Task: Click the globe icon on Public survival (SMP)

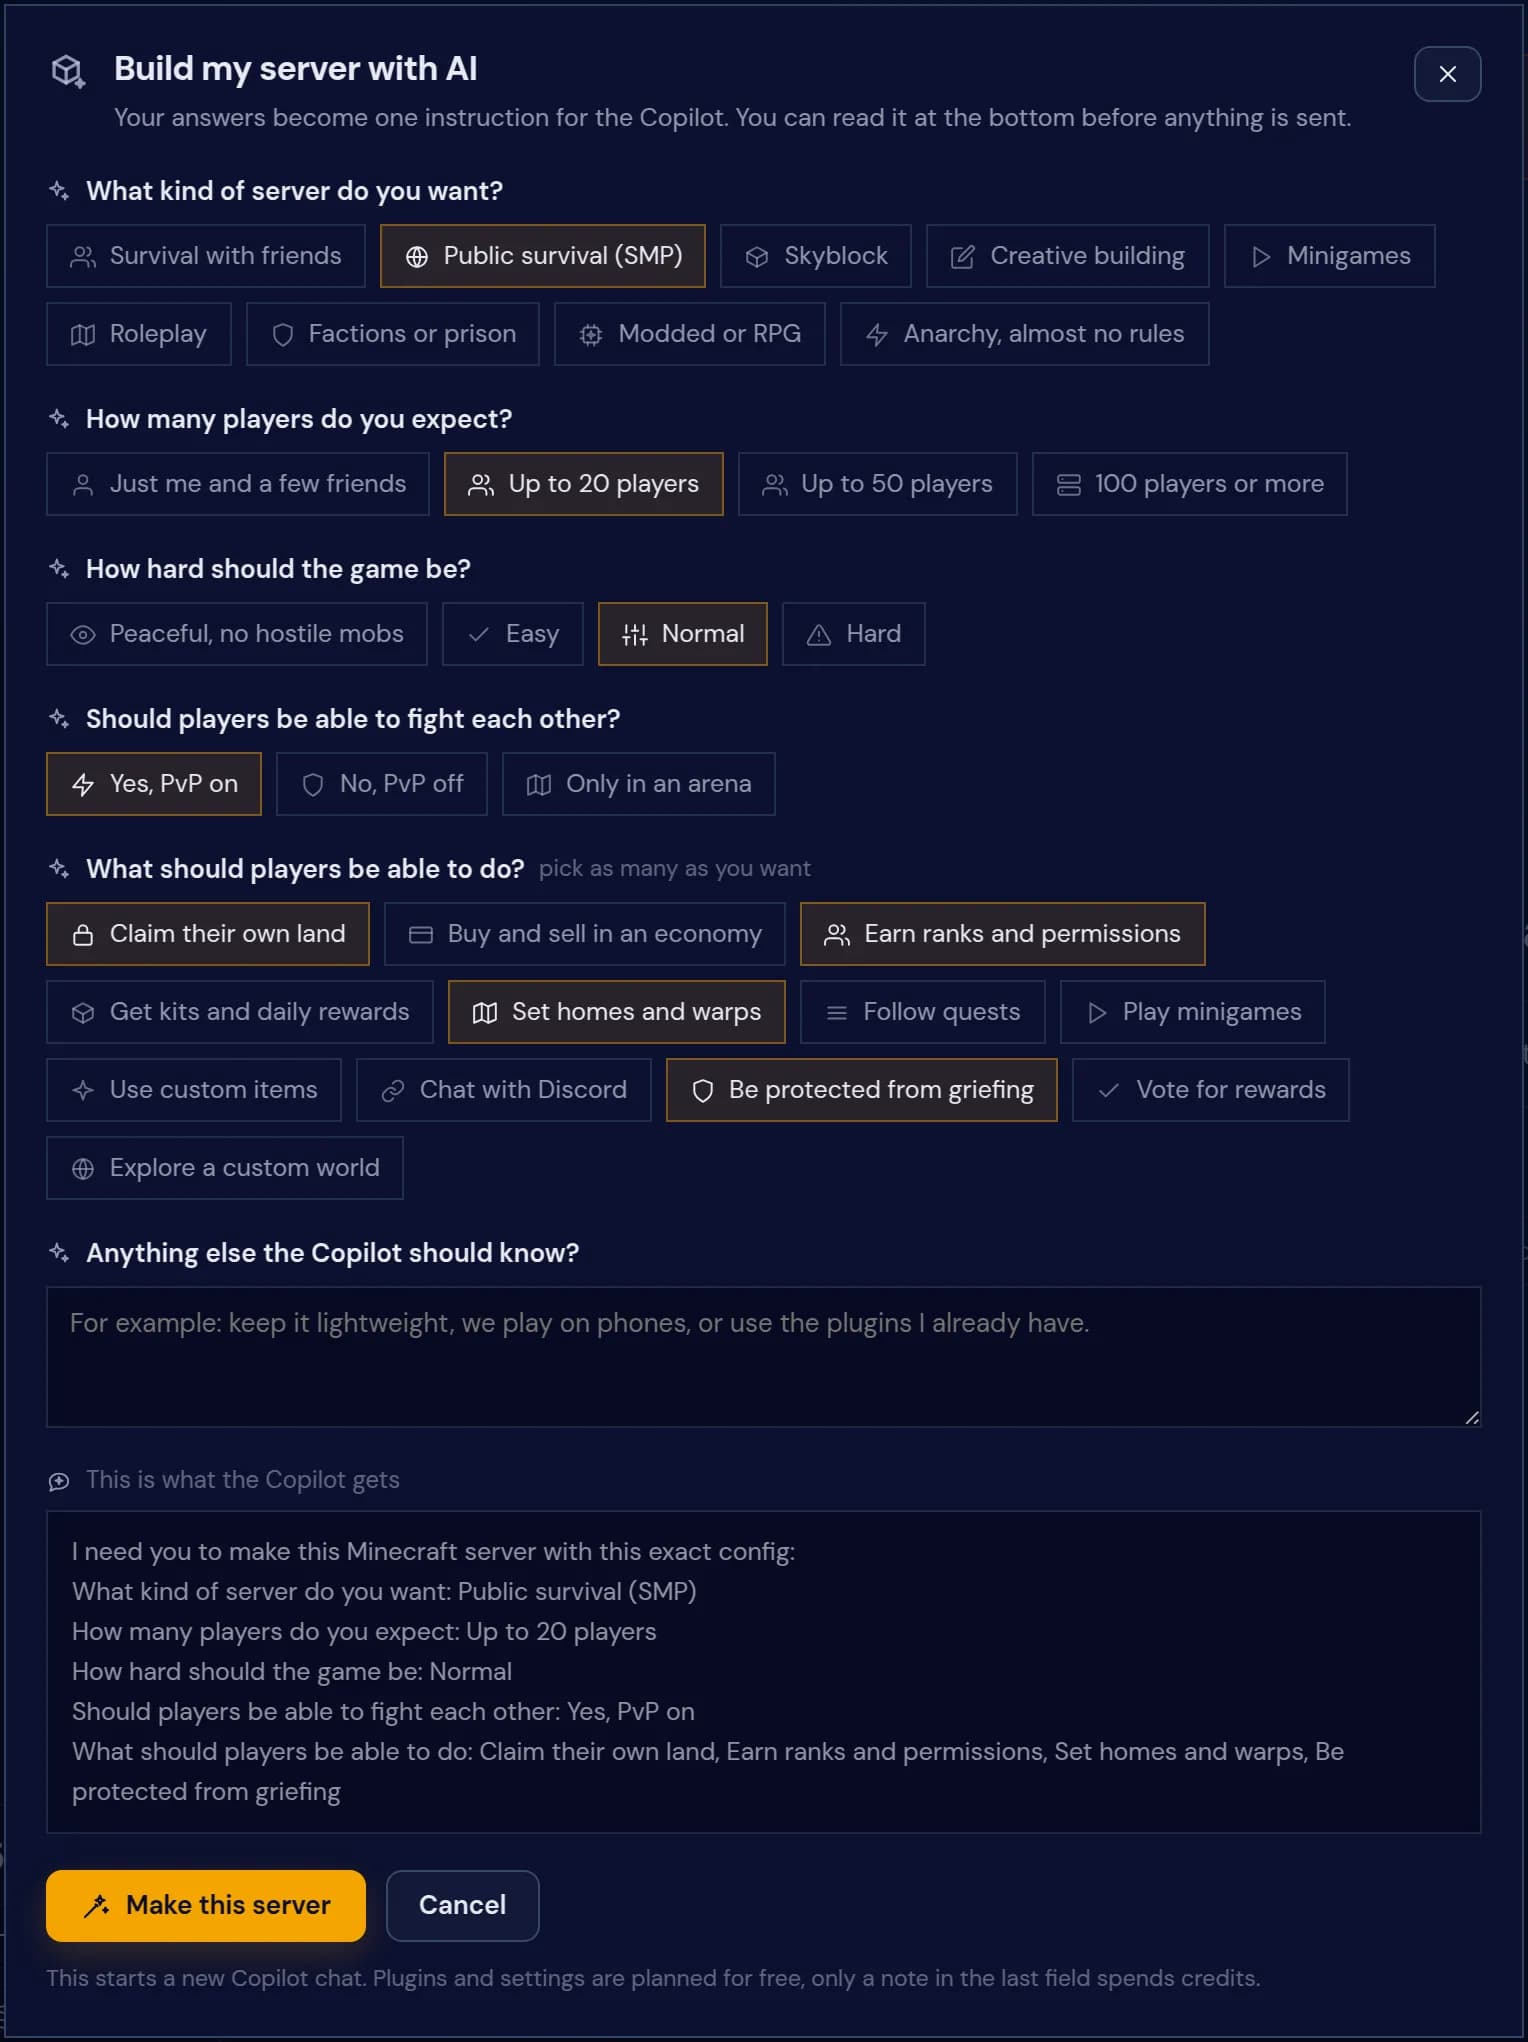Action: coord(417,257)
